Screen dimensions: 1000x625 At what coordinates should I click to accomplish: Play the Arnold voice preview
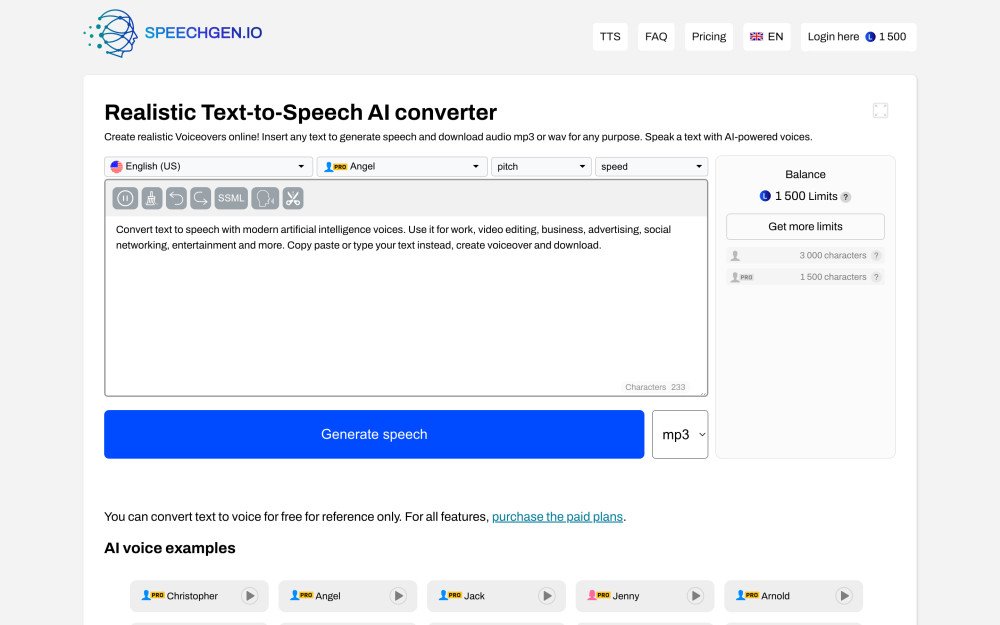pyautogui.click(x=846, y=595)
